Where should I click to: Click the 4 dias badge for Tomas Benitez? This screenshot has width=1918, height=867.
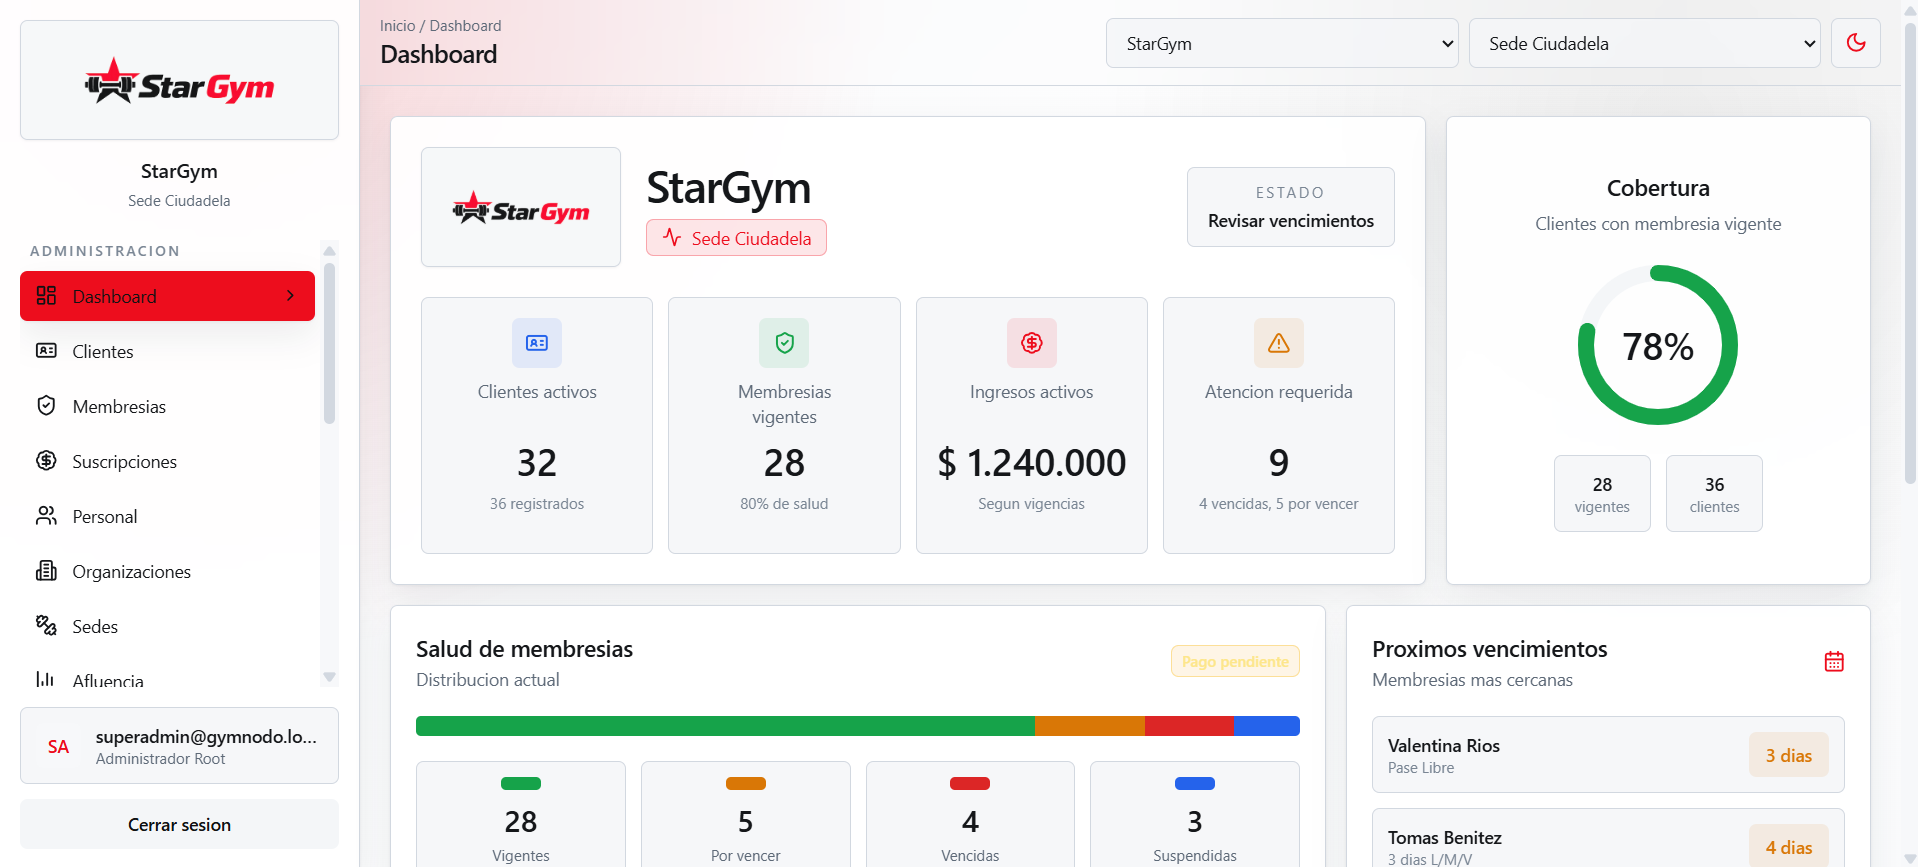[x=1789, y=846]
